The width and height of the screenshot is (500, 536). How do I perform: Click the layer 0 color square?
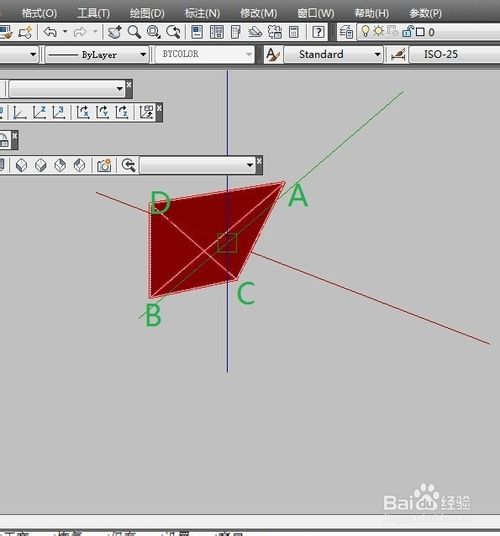420,32
